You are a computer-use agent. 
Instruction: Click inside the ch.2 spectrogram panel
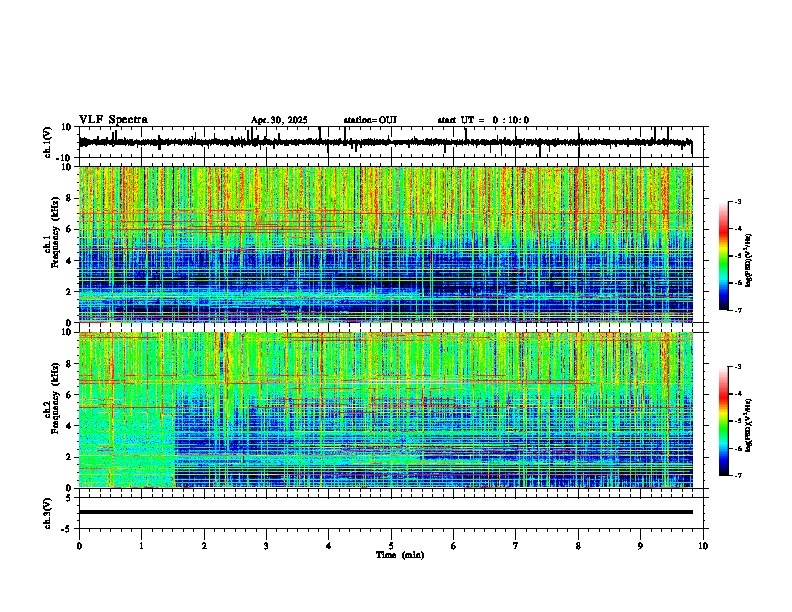click(385, 410)
